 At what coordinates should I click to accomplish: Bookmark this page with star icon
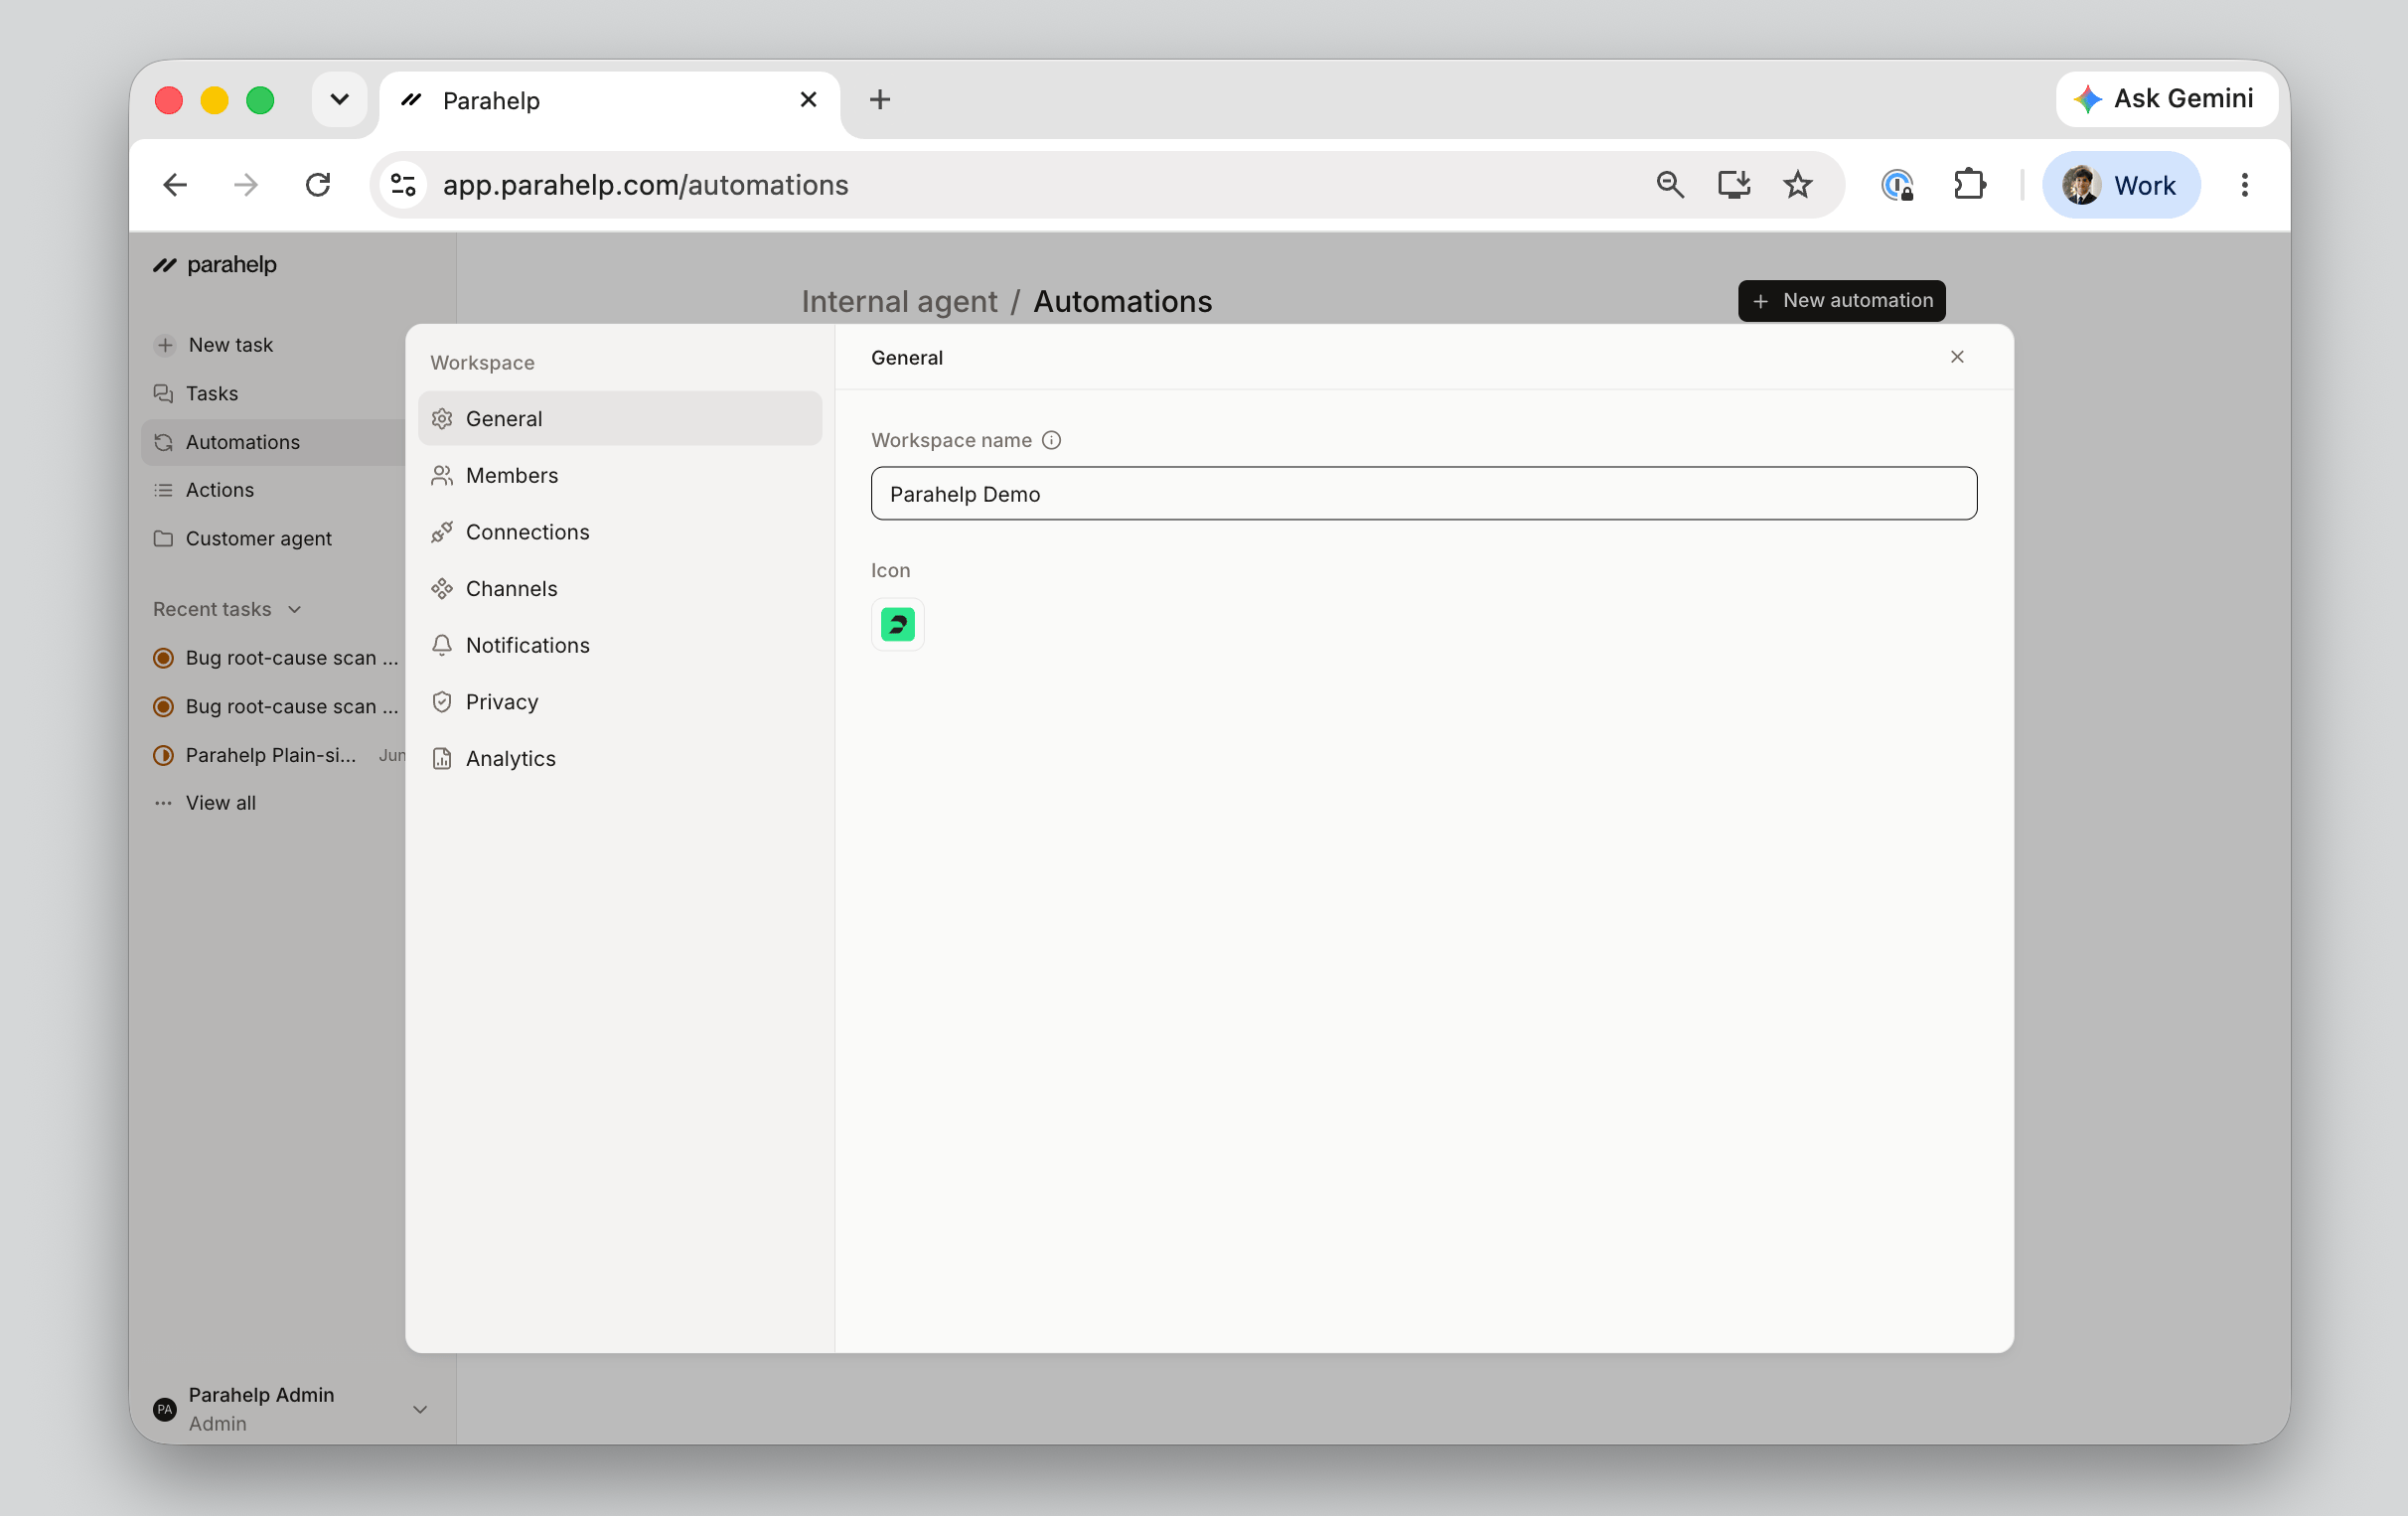coord(1798,185)
